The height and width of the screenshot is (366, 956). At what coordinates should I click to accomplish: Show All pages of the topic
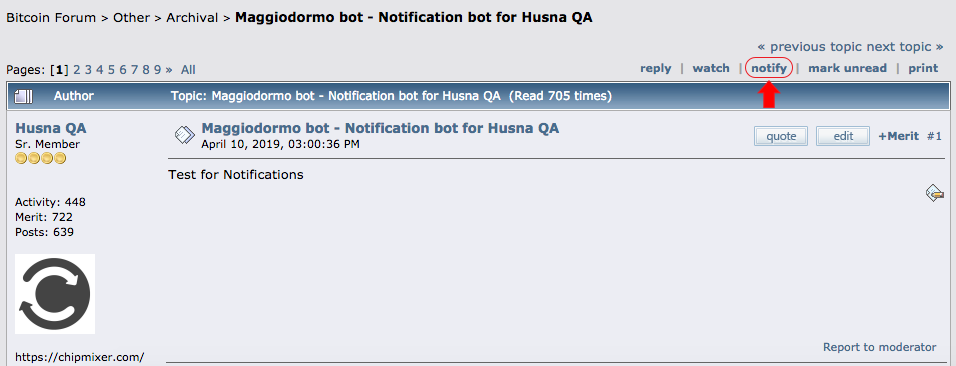tap(188, 70)
